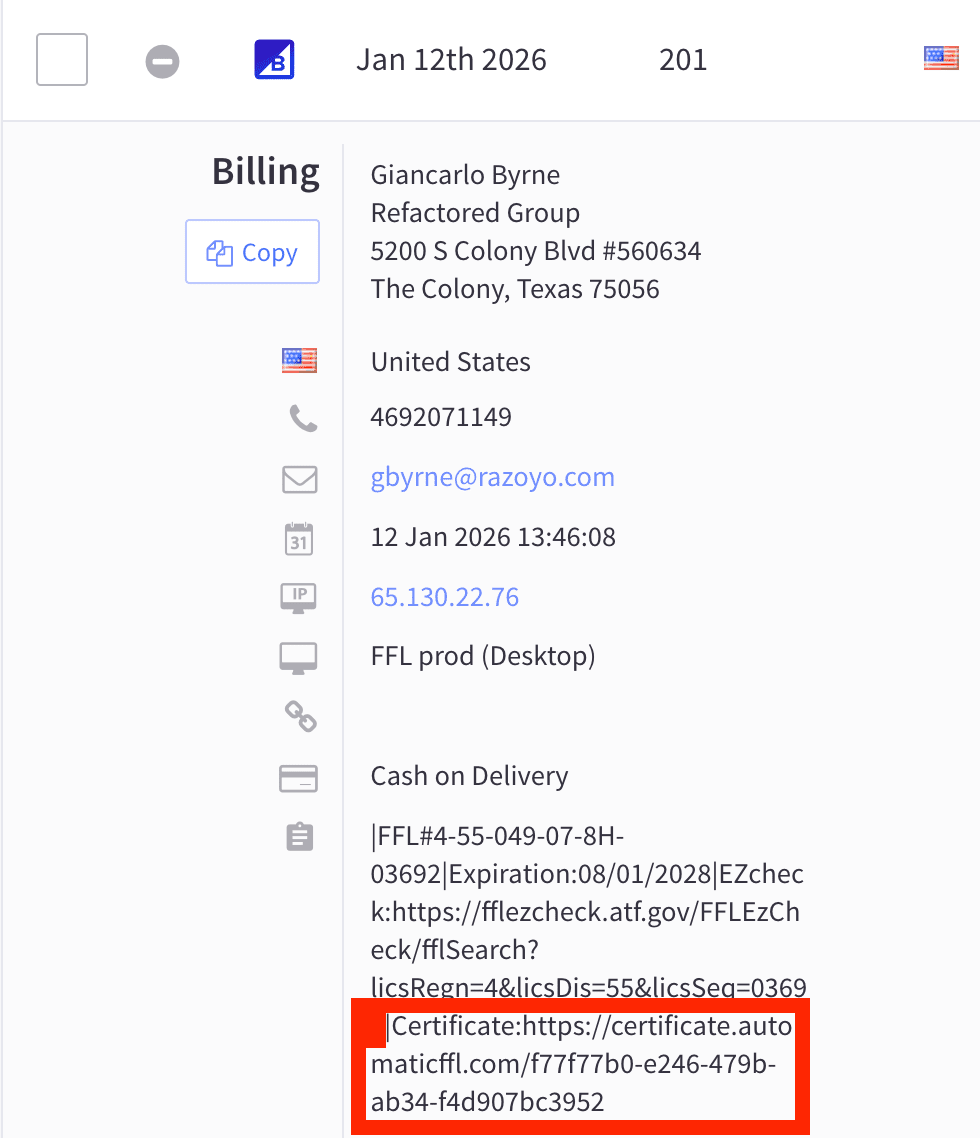980x1138 pixels.
Task: Click the billing name Giancarlo Byrne
Action: click(x=465, y=175)
